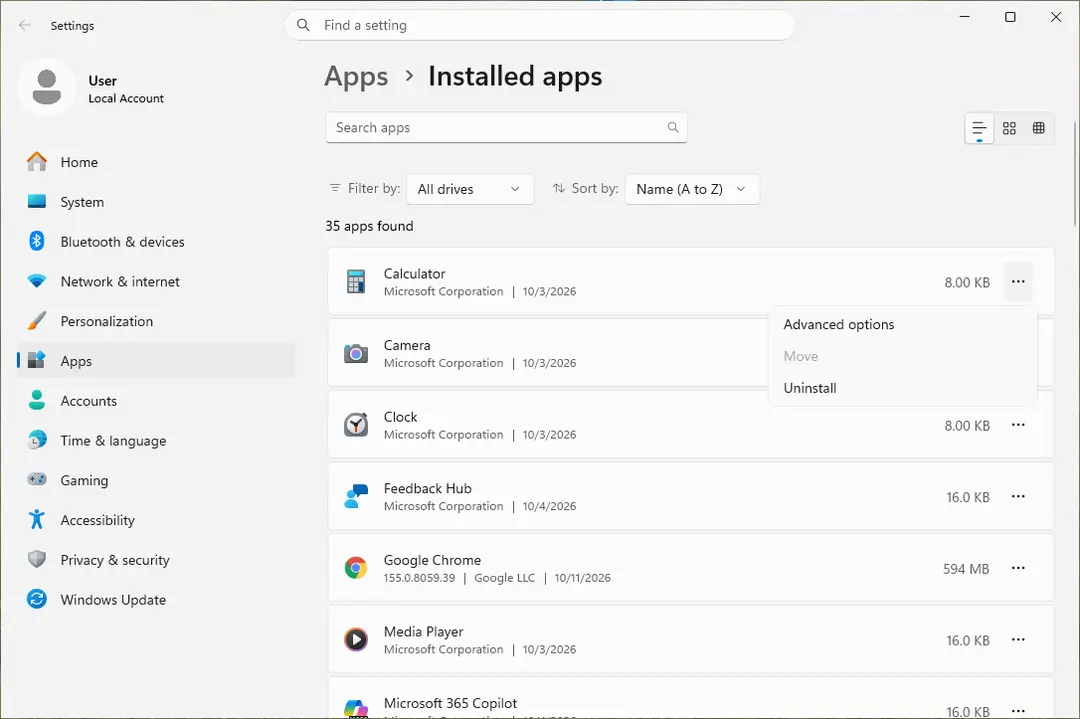
Task: Click the 35 apps found text
Action: (369, 226)
